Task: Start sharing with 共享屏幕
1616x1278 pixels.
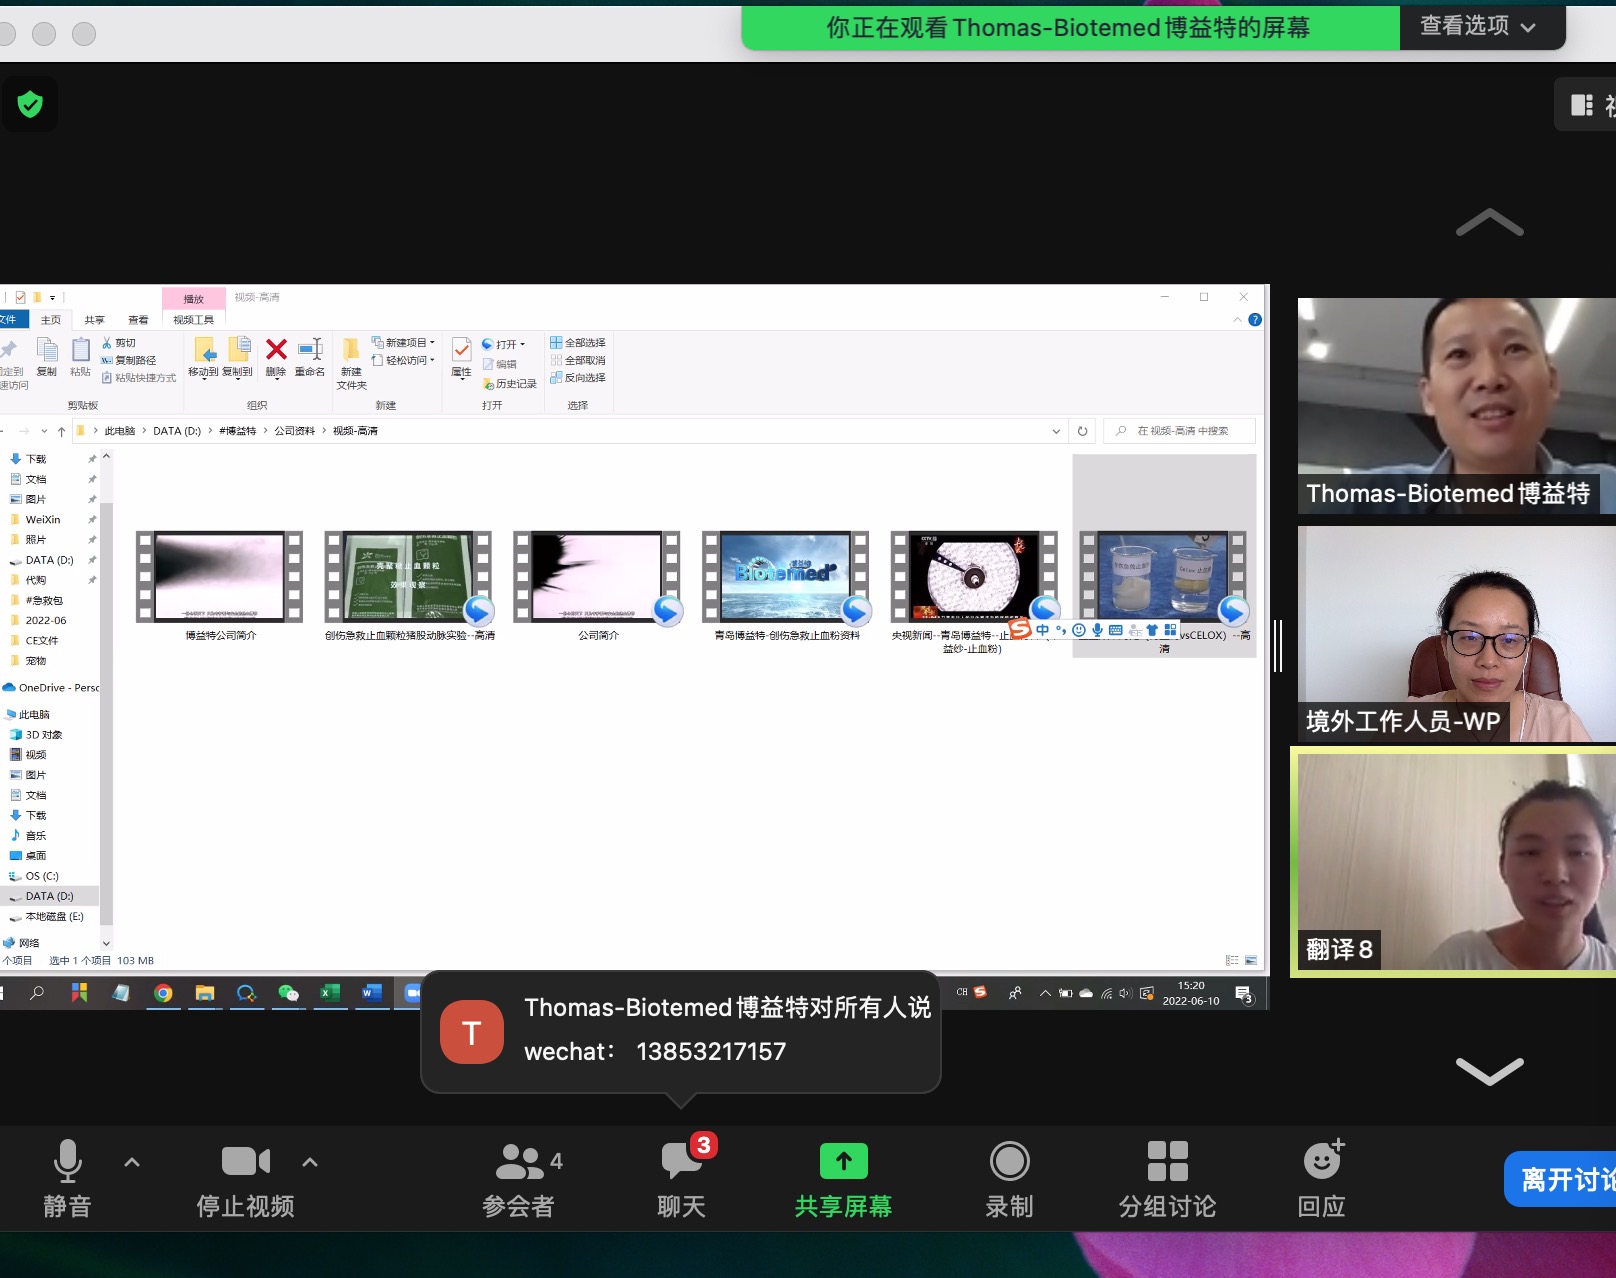Action: coord(844,1177)
